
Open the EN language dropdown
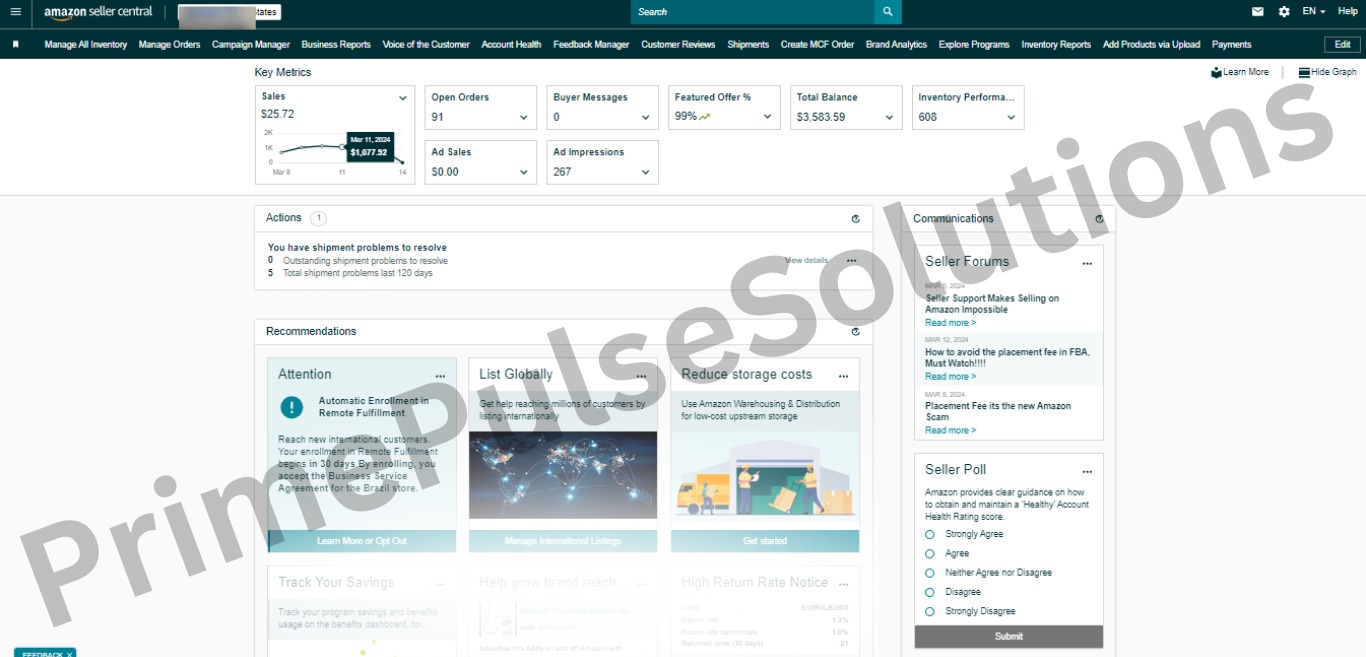[x=1314, y=12]
